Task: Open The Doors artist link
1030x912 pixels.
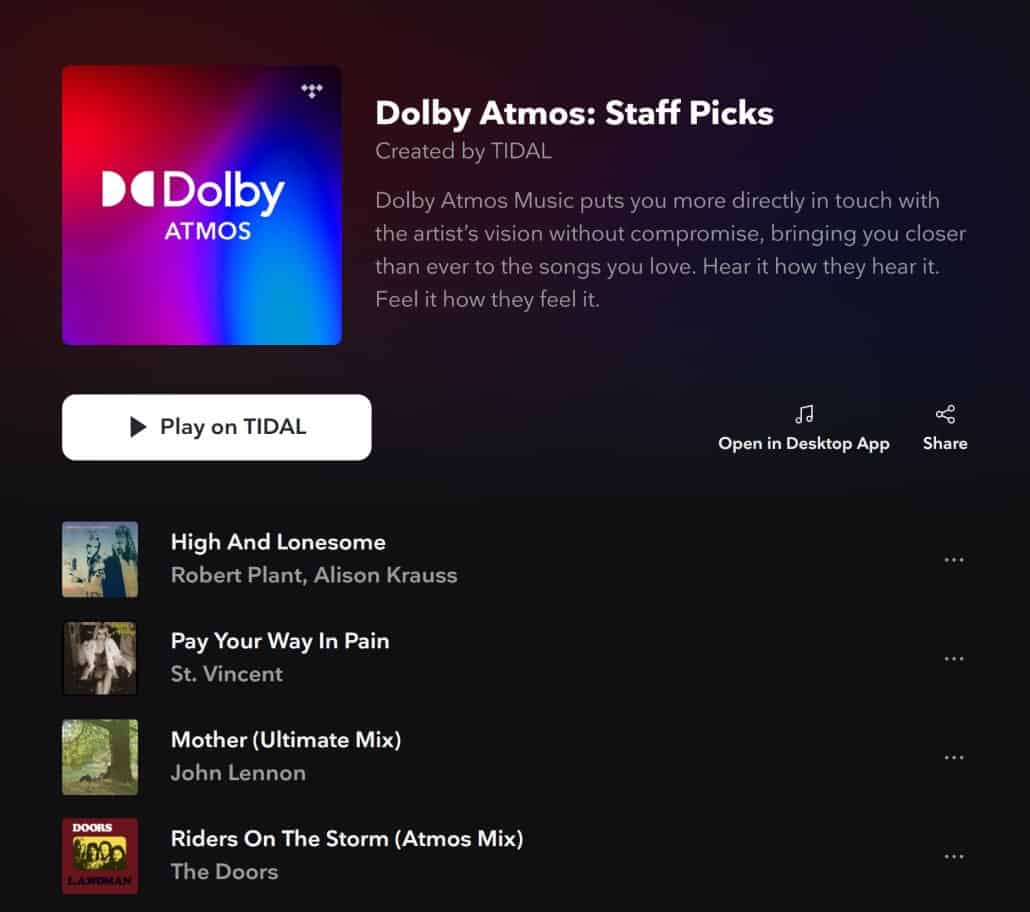Action: (x=225, y=872)
